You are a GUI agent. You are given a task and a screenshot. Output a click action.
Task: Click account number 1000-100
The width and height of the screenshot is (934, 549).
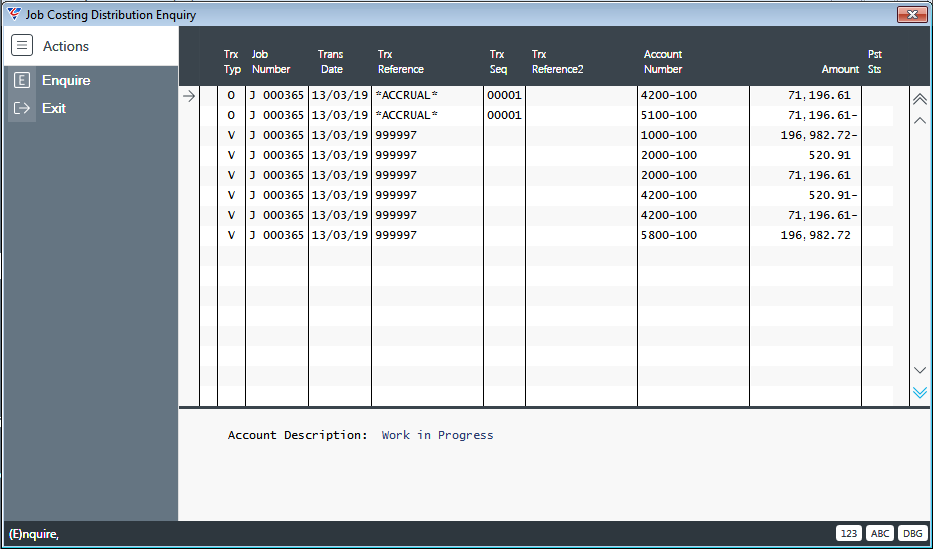[x=668, y=135]
